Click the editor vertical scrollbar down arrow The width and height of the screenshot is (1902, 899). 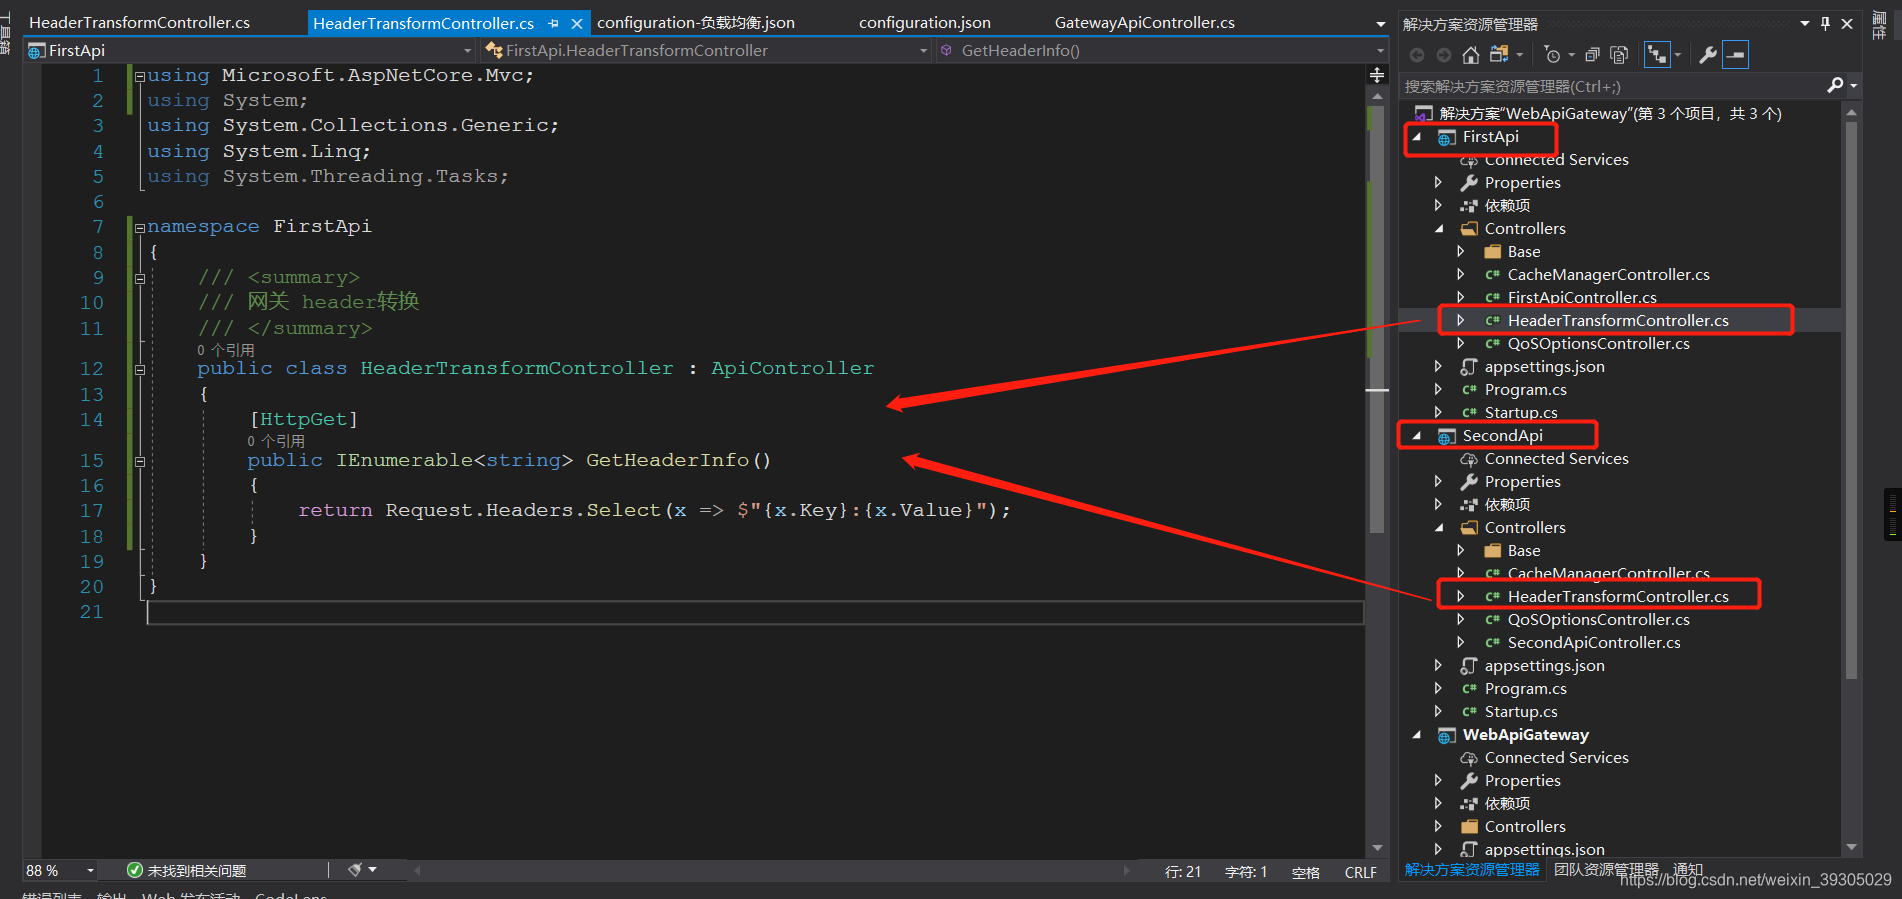click(1377, 848)
